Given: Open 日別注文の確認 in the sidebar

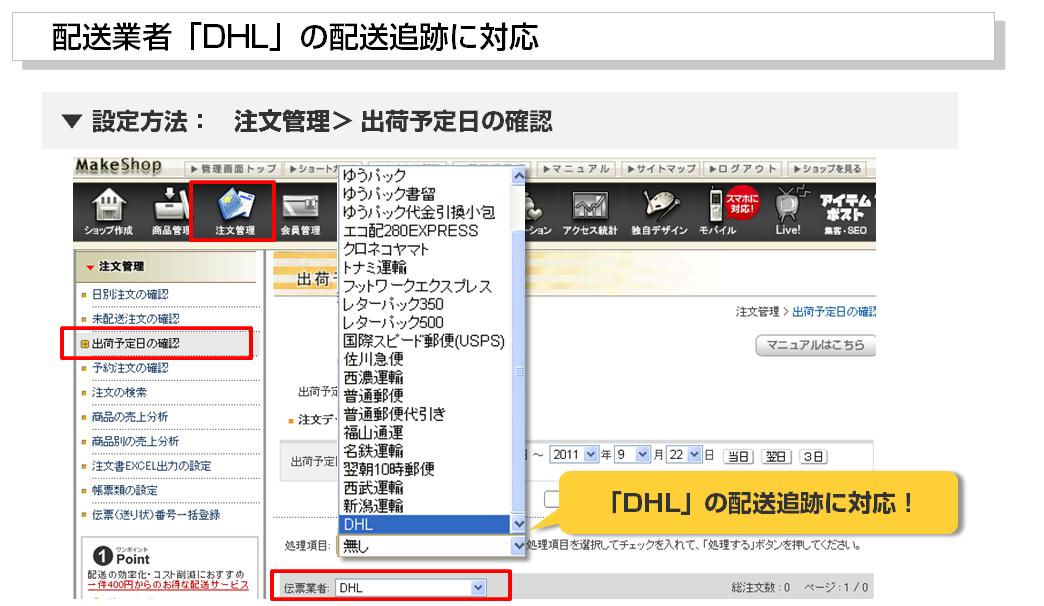Looking at the screenshot, I should pos(130,294).
